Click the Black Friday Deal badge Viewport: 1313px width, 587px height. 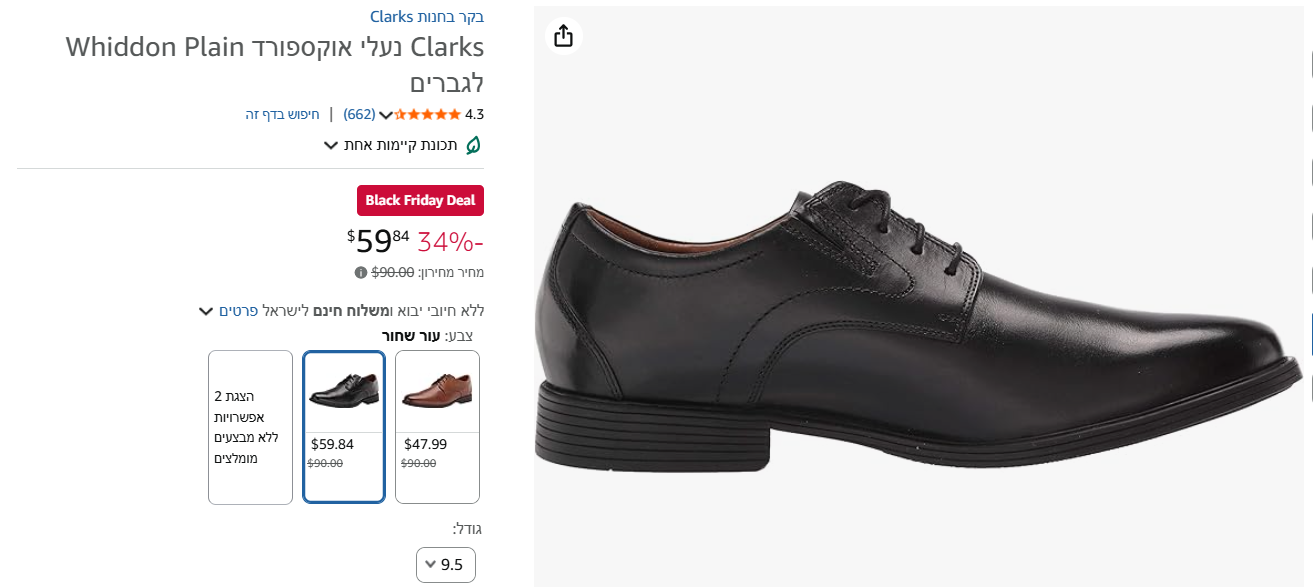click(420, 200)
